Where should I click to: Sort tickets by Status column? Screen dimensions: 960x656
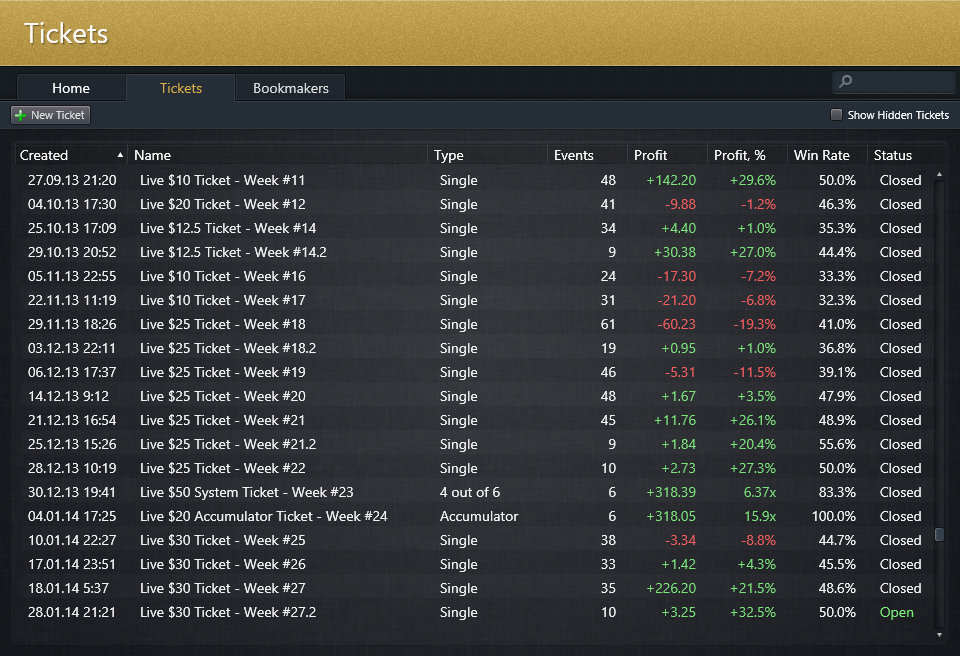[x=891, y=155]
